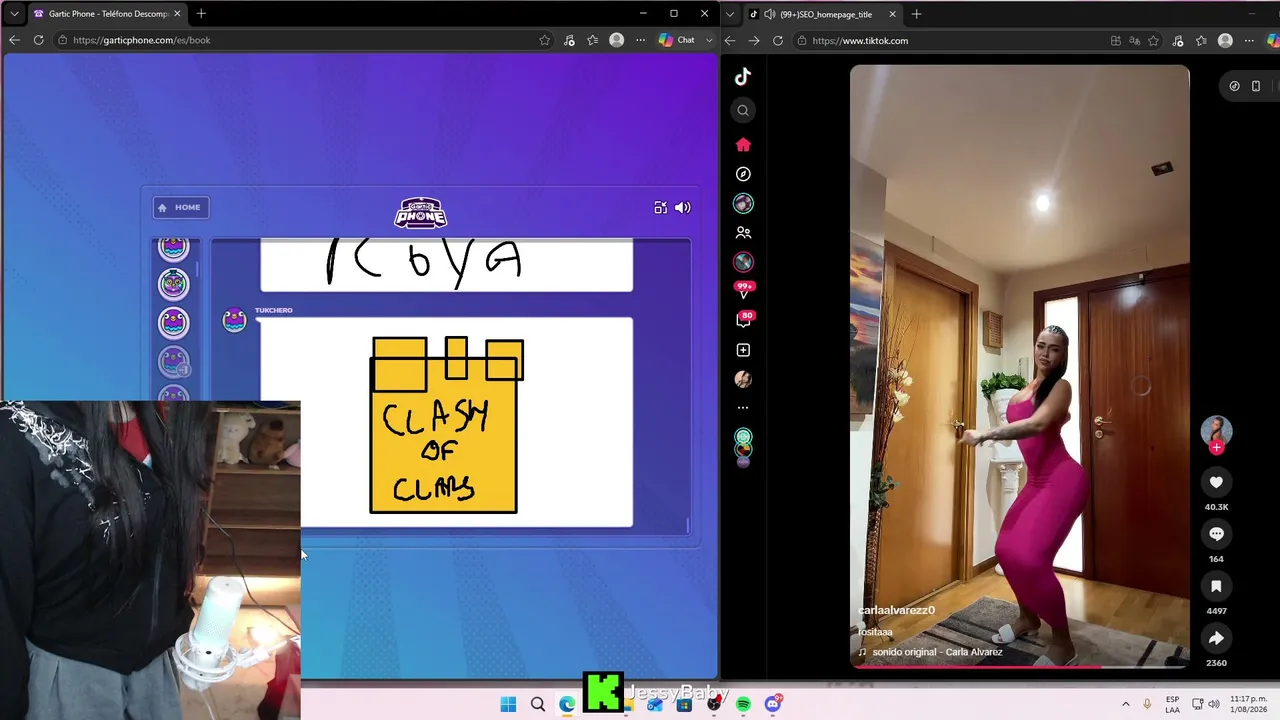Close the TikTok browser tab
The image size is (1280, 720).
(x=892, y=14)
